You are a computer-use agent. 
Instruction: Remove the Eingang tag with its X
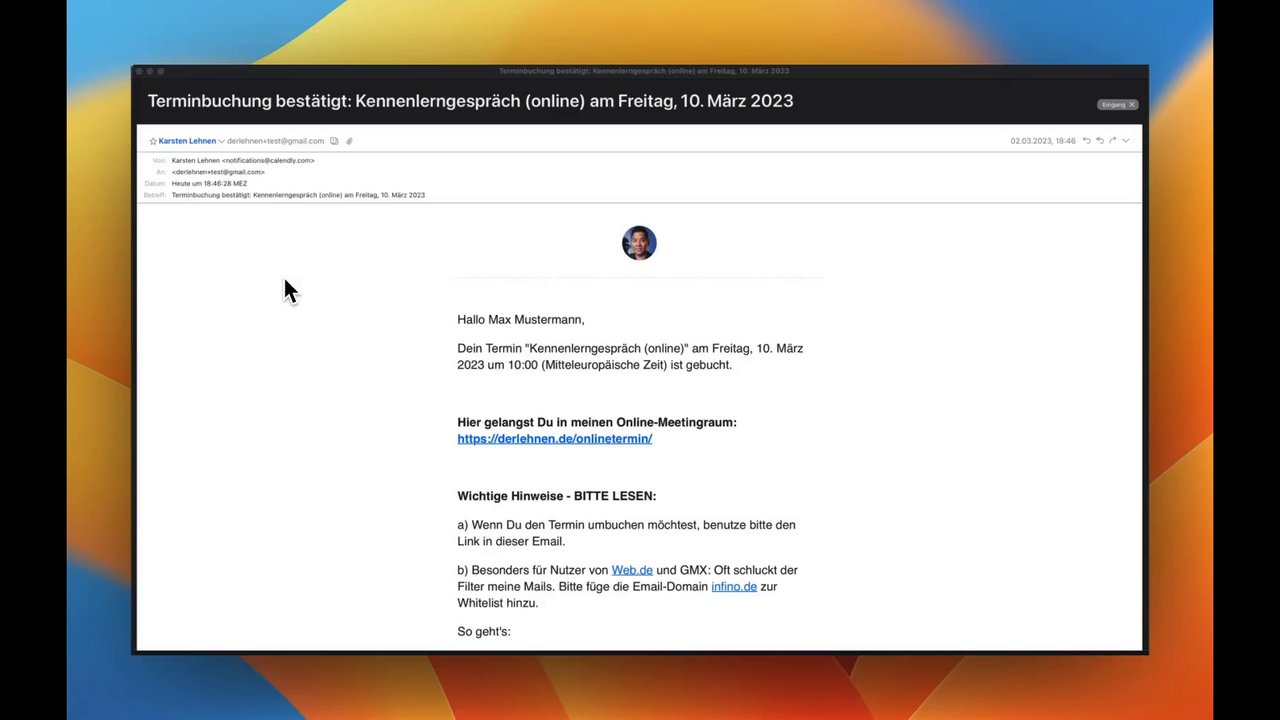(x=1132, y=104)
